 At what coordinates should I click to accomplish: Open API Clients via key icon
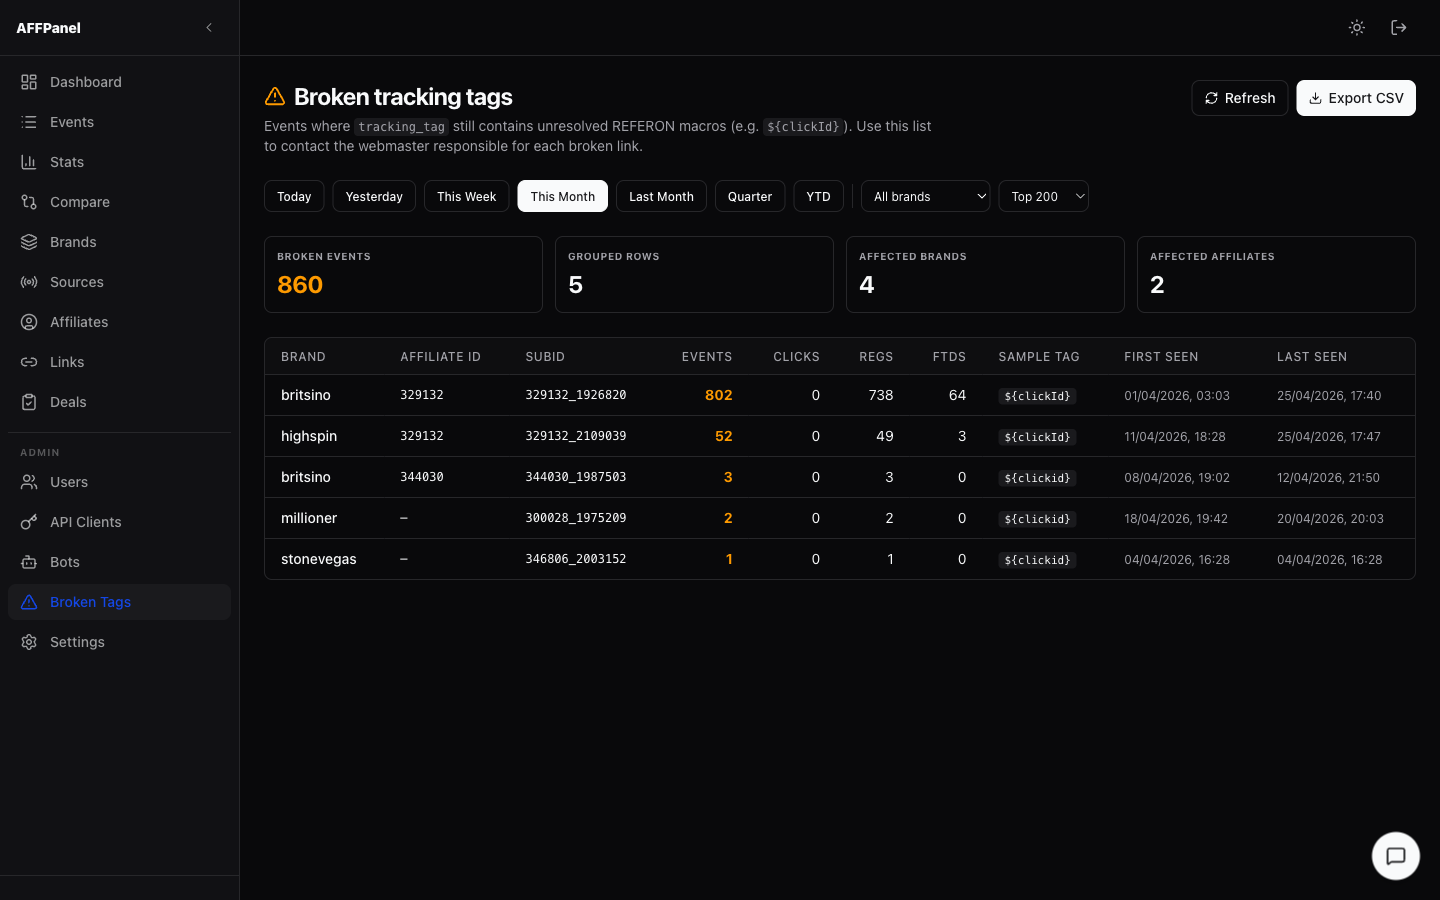click(29, 522)
